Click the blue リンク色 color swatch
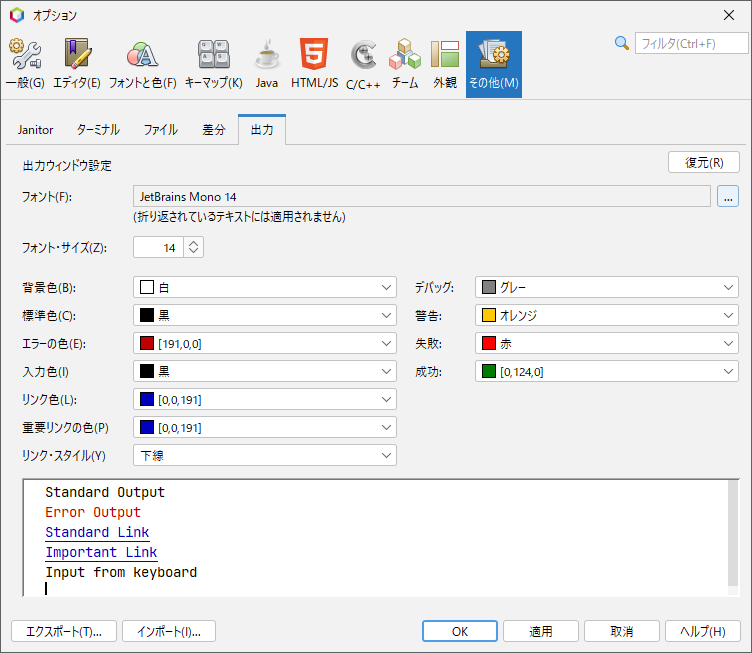This screenshot has width=752, height=653. (147, 399)
